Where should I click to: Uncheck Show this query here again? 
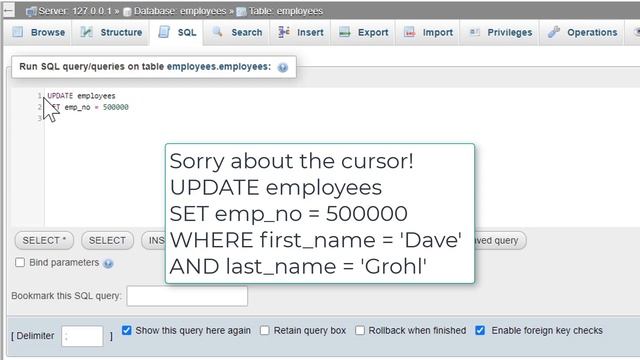coord(127,330)
